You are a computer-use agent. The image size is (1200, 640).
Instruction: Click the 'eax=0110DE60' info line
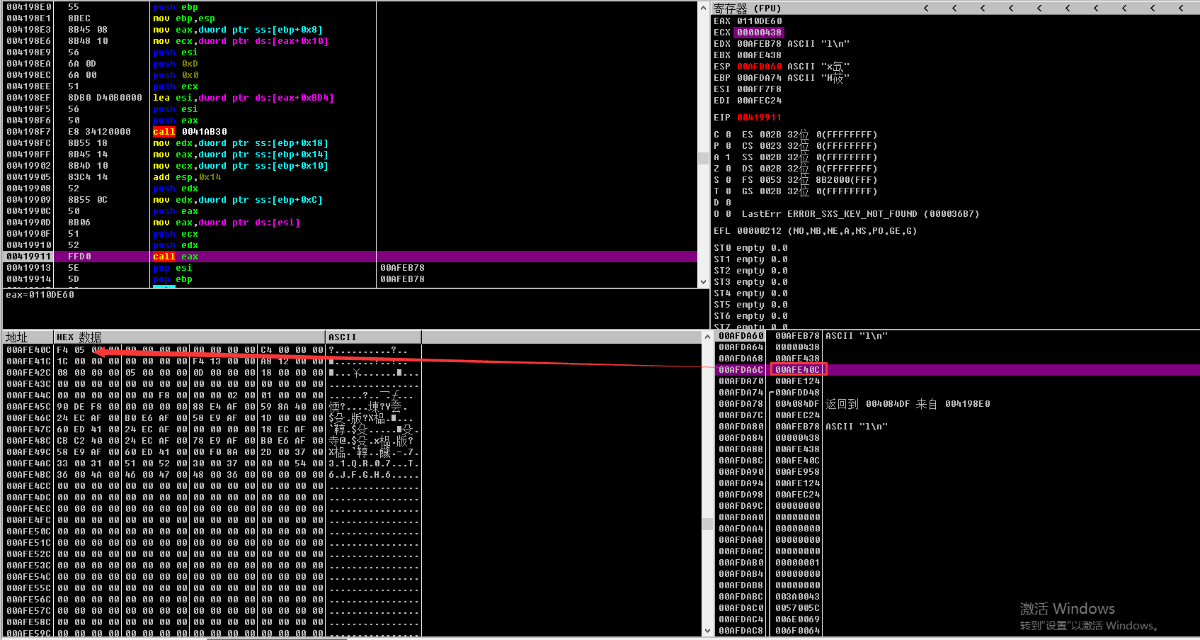click(40, 294)
